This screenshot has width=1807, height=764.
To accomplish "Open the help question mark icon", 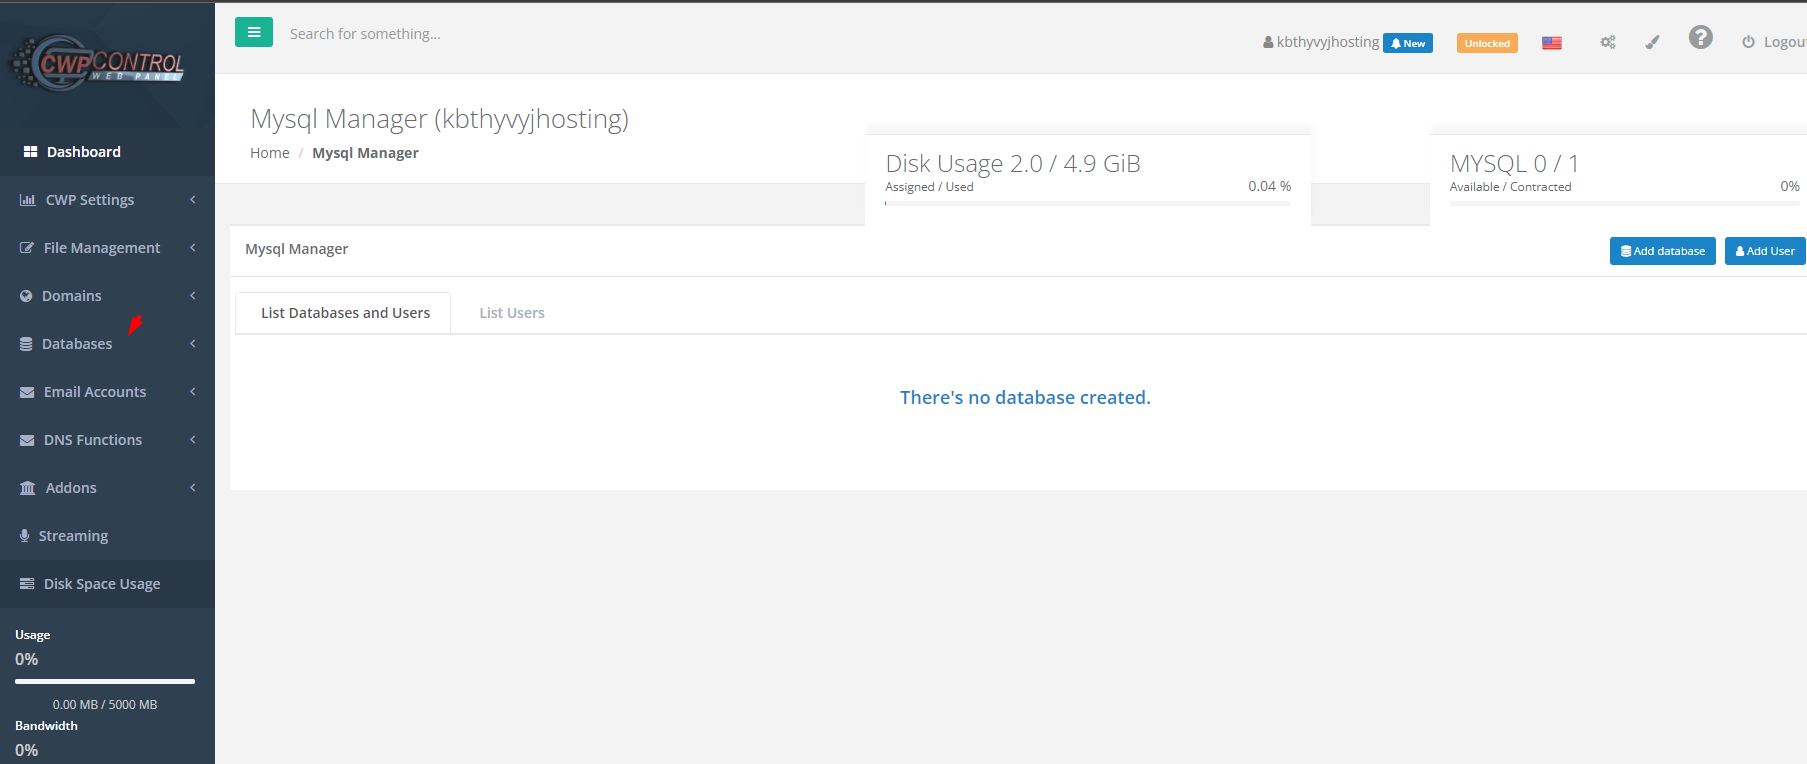I will click(1700, 38).
